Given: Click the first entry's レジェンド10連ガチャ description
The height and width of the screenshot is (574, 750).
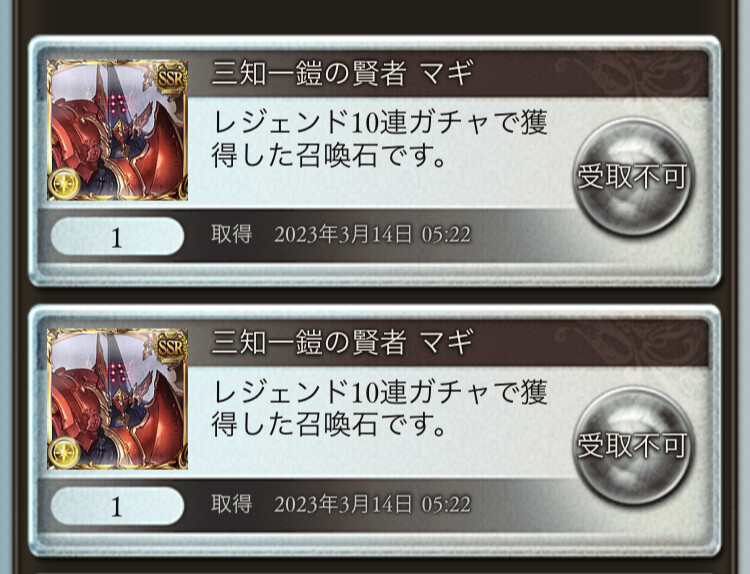Looking at the screenshot, I should [x=379, y=139].
